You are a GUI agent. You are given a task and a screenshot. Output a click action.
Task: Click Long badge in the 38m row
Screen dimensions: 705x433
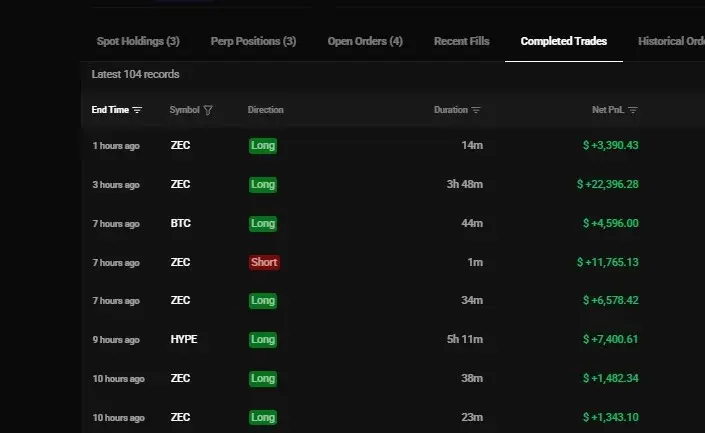(x=263, y=379)
